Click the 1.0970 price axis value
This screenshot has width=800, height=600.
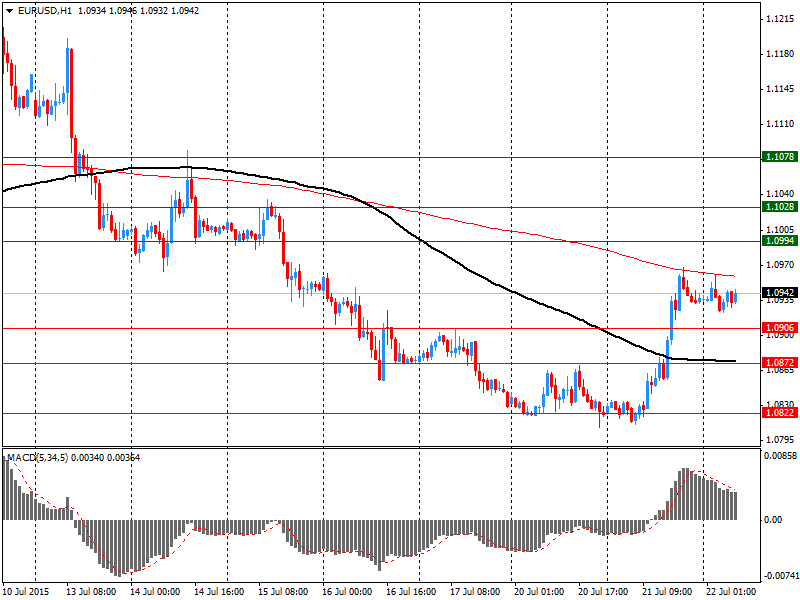[x=780, y=264]
